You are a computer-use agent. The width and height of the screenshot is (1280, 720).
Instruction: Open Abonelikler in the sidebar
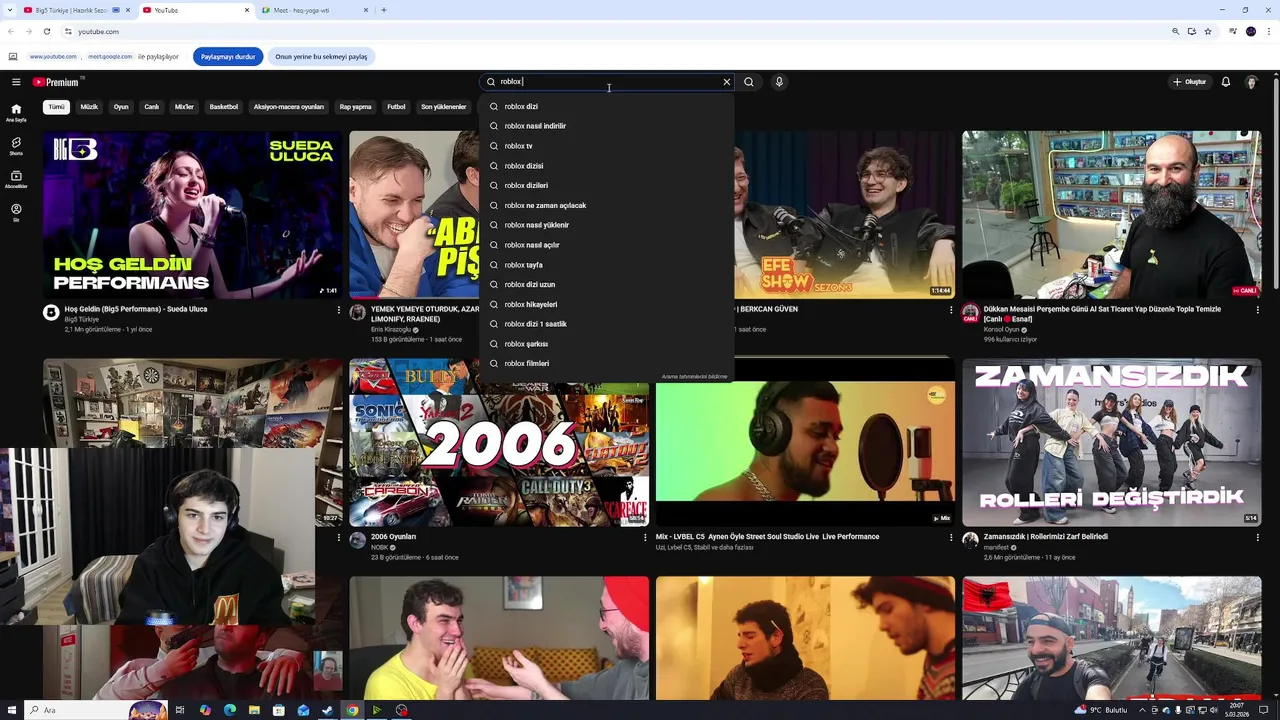pyautogui.click(x=16, y=179)
